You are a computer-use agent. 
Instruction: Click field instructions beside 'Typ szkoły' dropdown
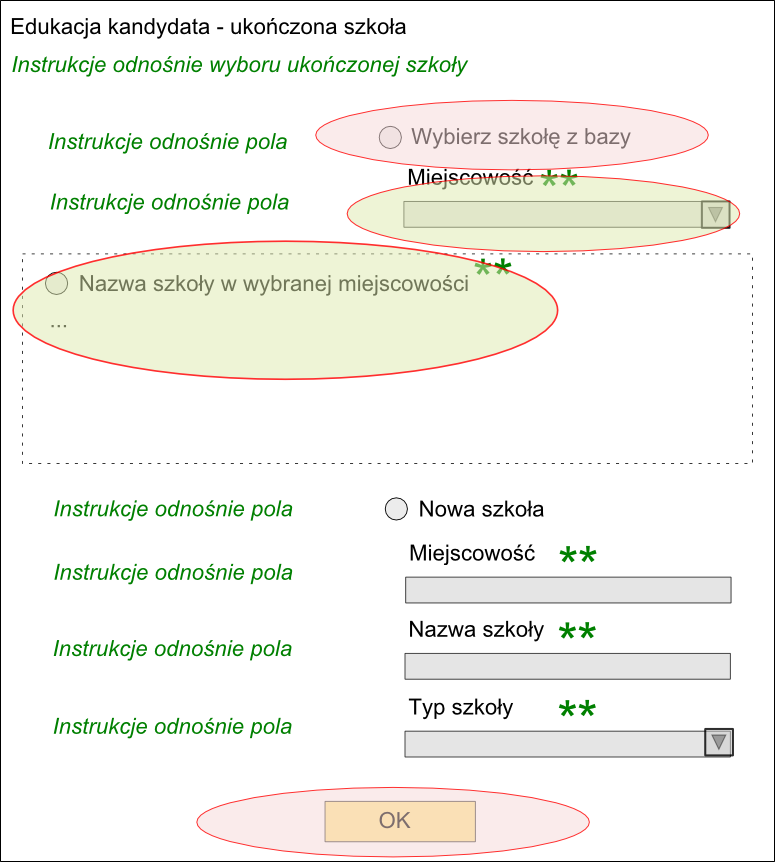pos(173,726)
